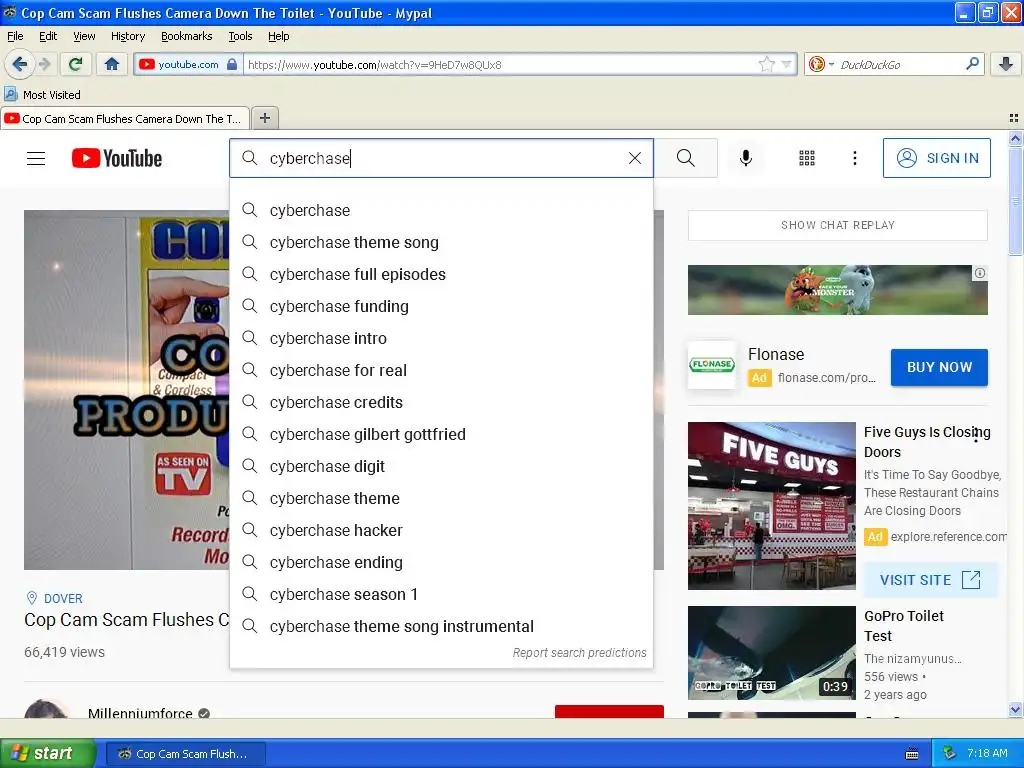Choose 'cyberchase funding' suggestion

coord(441,306)
